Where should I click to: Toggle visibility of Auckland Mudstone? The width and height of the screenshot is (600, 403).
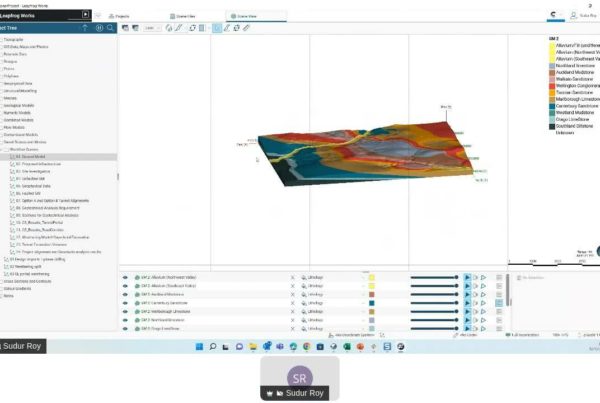(x=125, y=295)
